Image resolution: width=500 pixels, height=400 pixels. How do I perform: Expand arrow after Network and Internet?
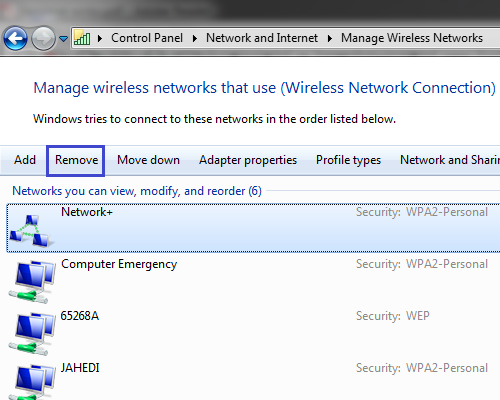pyautogui.click(x=330, y=38)
